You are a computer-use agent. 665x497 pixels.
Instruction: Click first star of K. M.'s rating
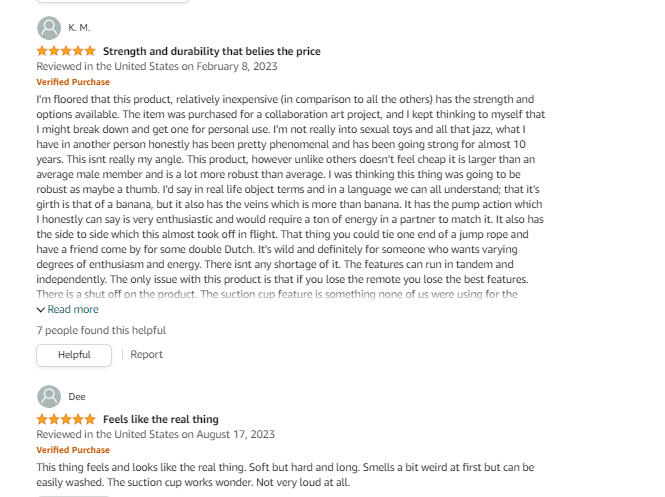(42, 51)
